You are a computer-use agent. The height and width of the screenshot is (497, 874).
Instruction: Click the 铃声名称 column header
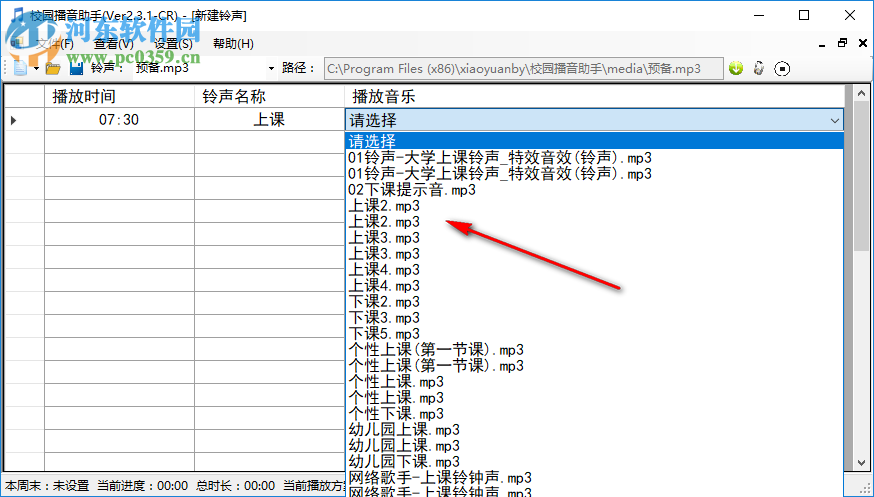(269, 96)
